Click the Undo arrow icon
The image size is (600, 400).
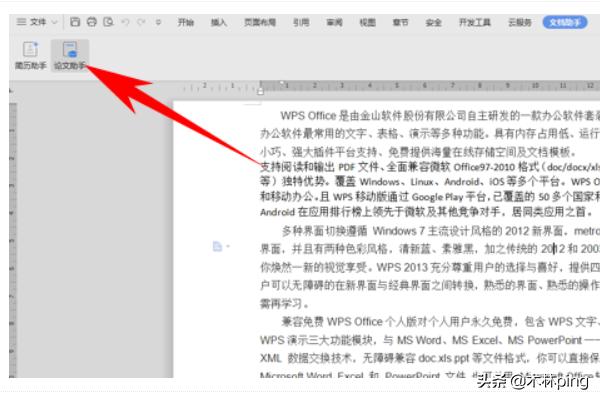(125, 22)
